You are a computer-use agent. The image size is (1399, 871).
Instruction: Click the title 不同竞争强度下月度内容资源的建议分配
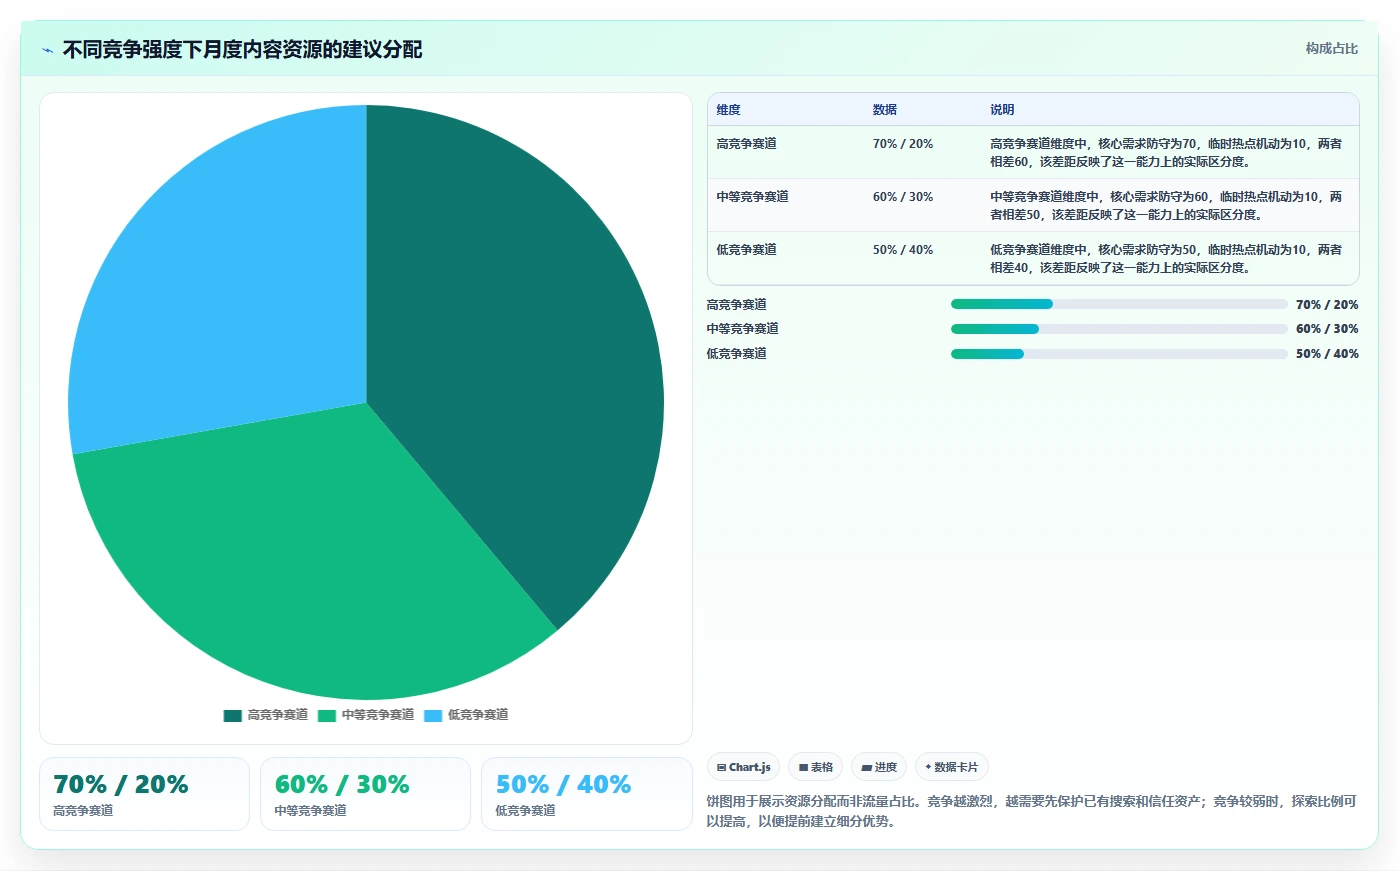point(242,50)
